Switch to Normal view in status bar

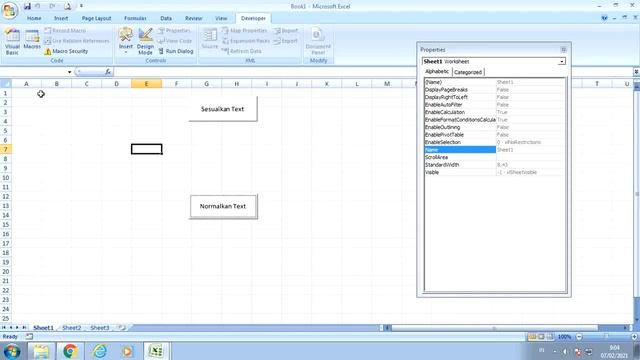point(532,337)
